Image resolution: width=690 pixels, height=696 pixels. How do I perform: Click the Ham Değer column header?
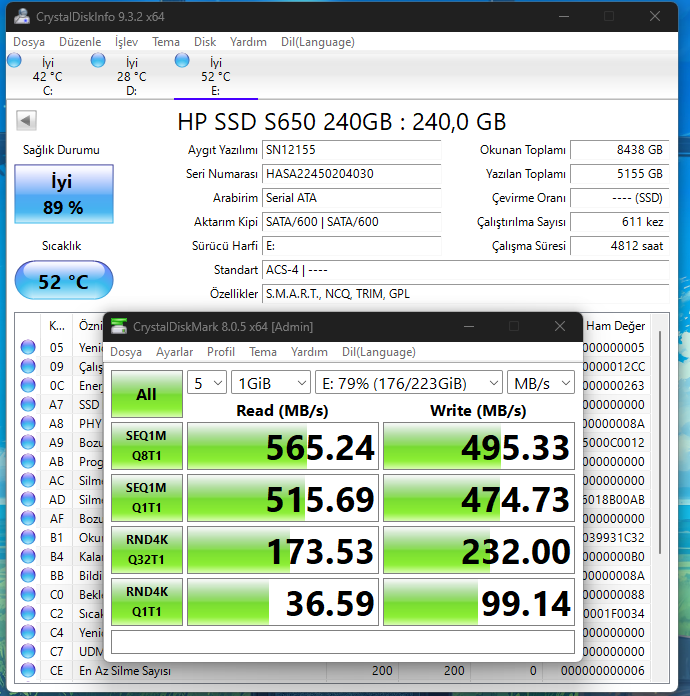coord(615,326)
